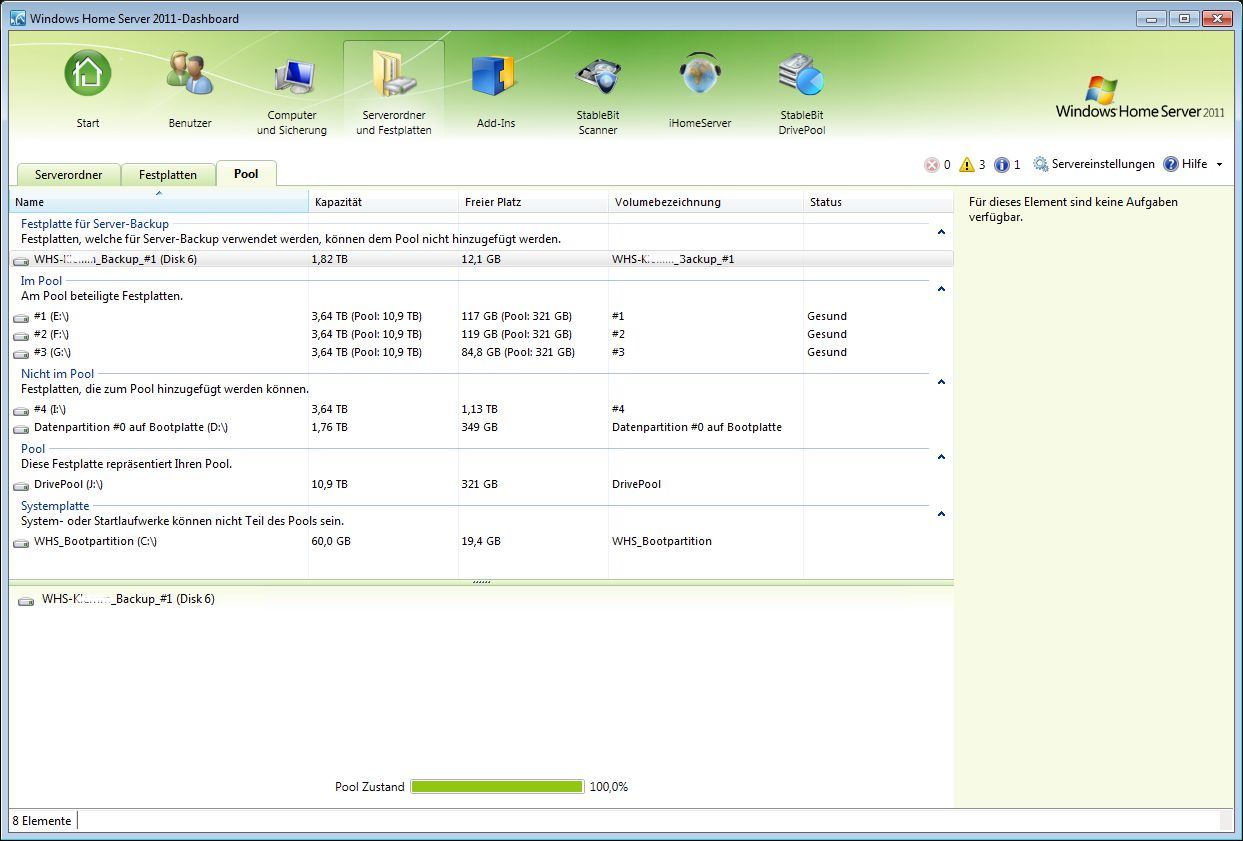Collapse Festplatte für Server-Backup group
The image size is (1243, 841).
tap(941, 232)
